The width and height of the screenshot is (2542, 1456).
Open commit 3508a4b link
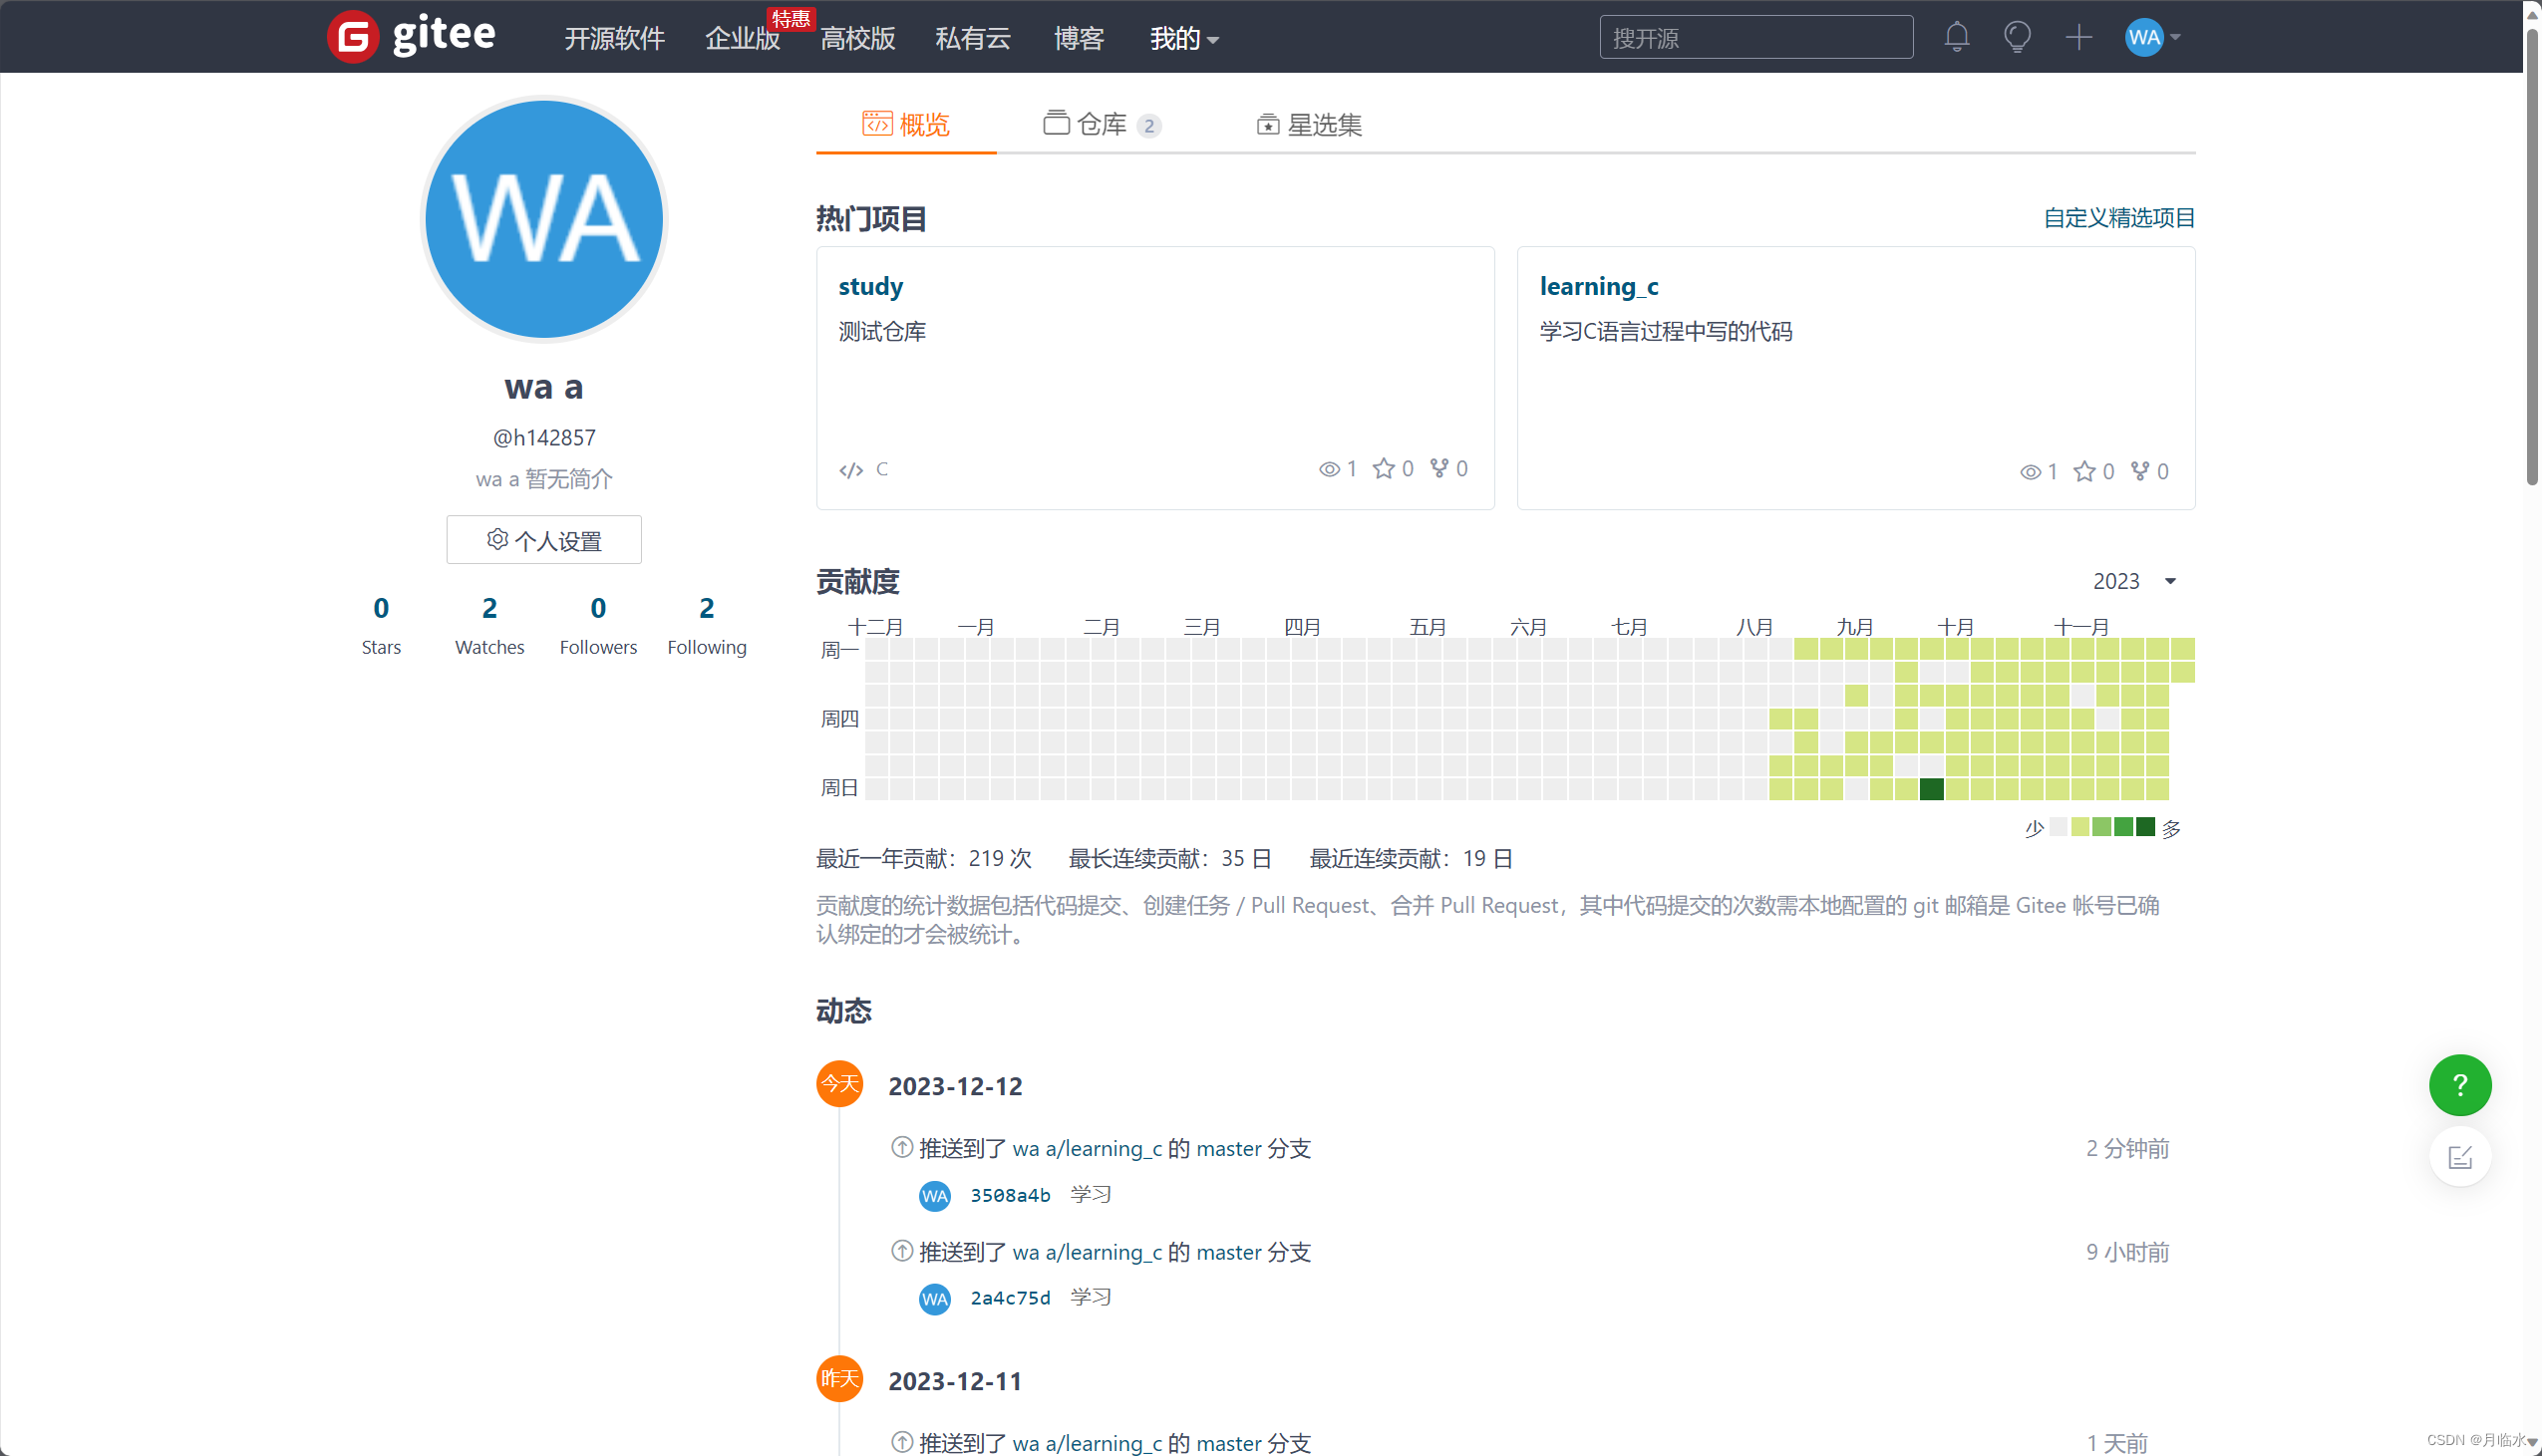(1009, 1195)
